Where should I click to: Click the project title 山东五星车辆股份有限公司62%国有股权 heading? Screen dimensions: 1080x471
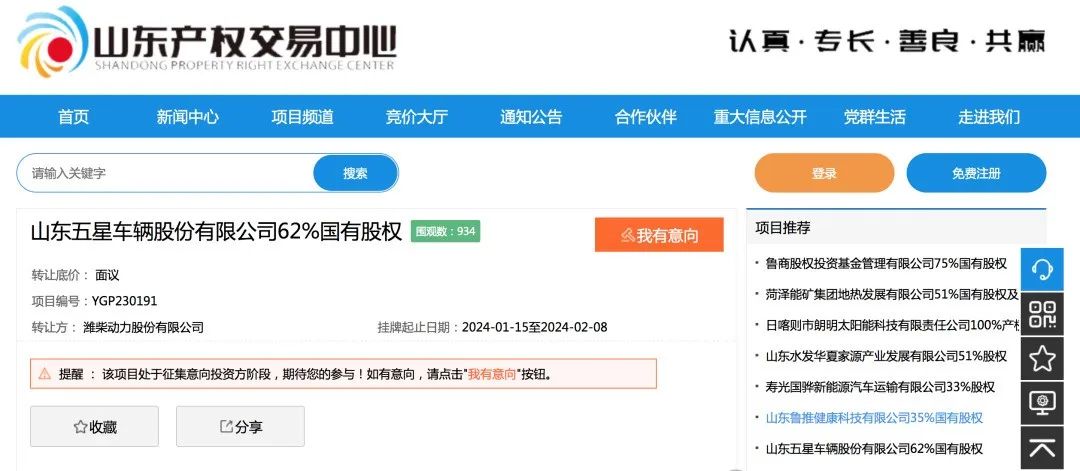click(216, 231)
